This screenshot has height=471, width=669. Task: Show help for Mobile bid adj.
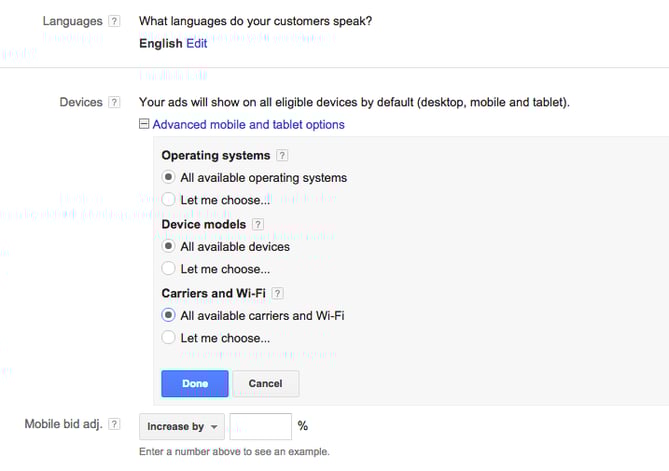click(x=114, y=425)
